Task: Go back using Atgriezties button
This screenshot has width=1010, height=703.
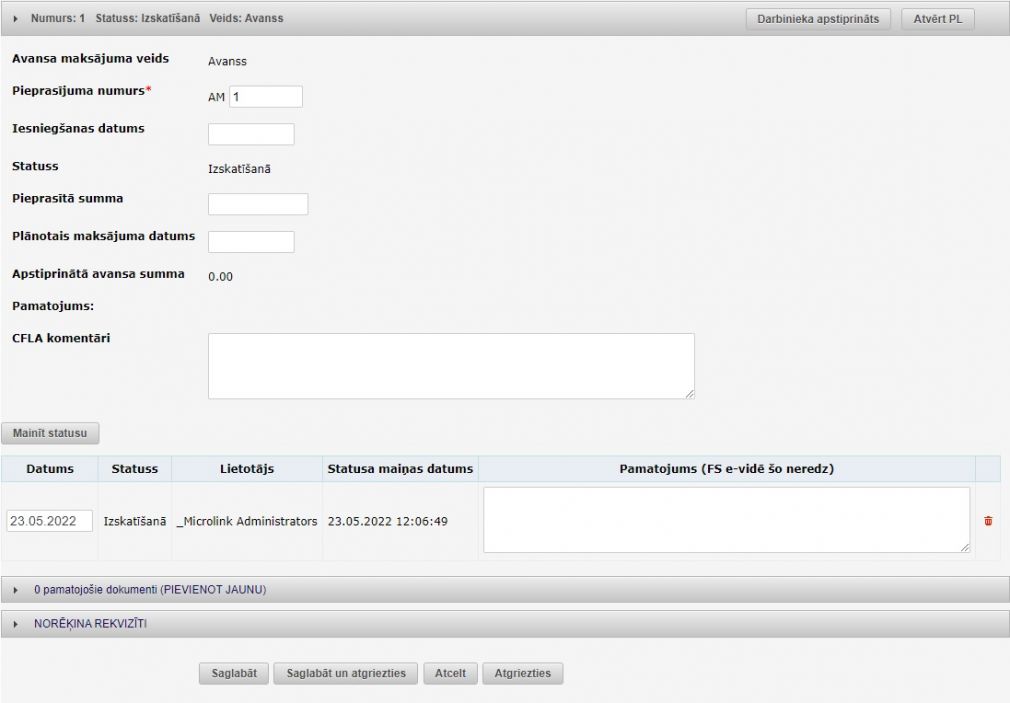Action: tap(523, 673)
